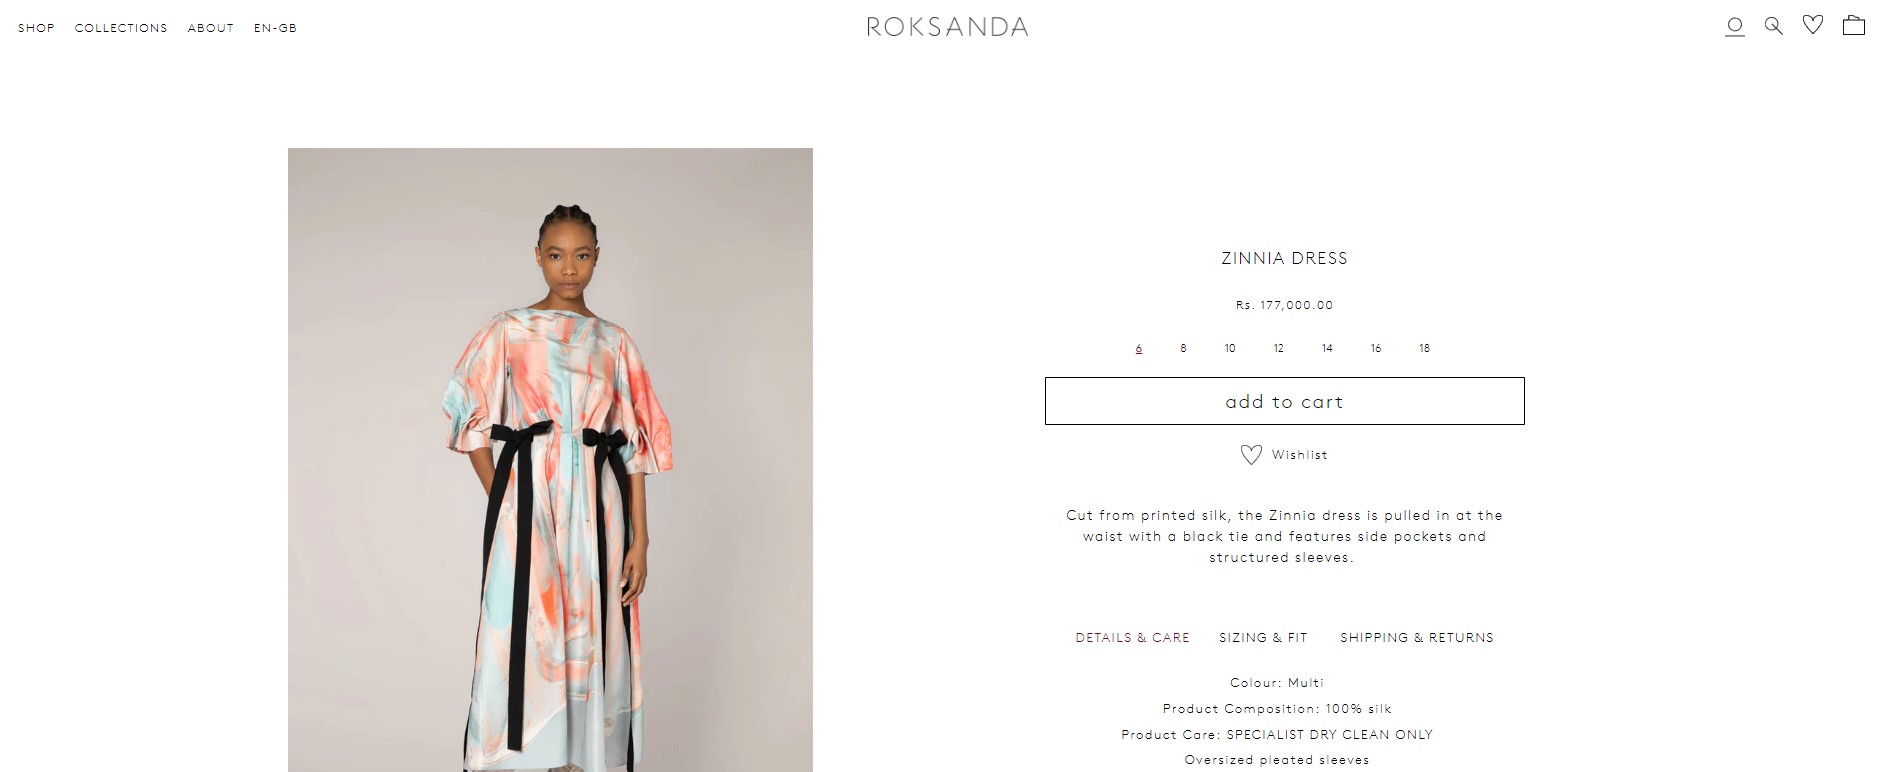This screenshot has height=772, width=1881.
Task: Click the ROKSANDA logo
Action: [947, 27]
